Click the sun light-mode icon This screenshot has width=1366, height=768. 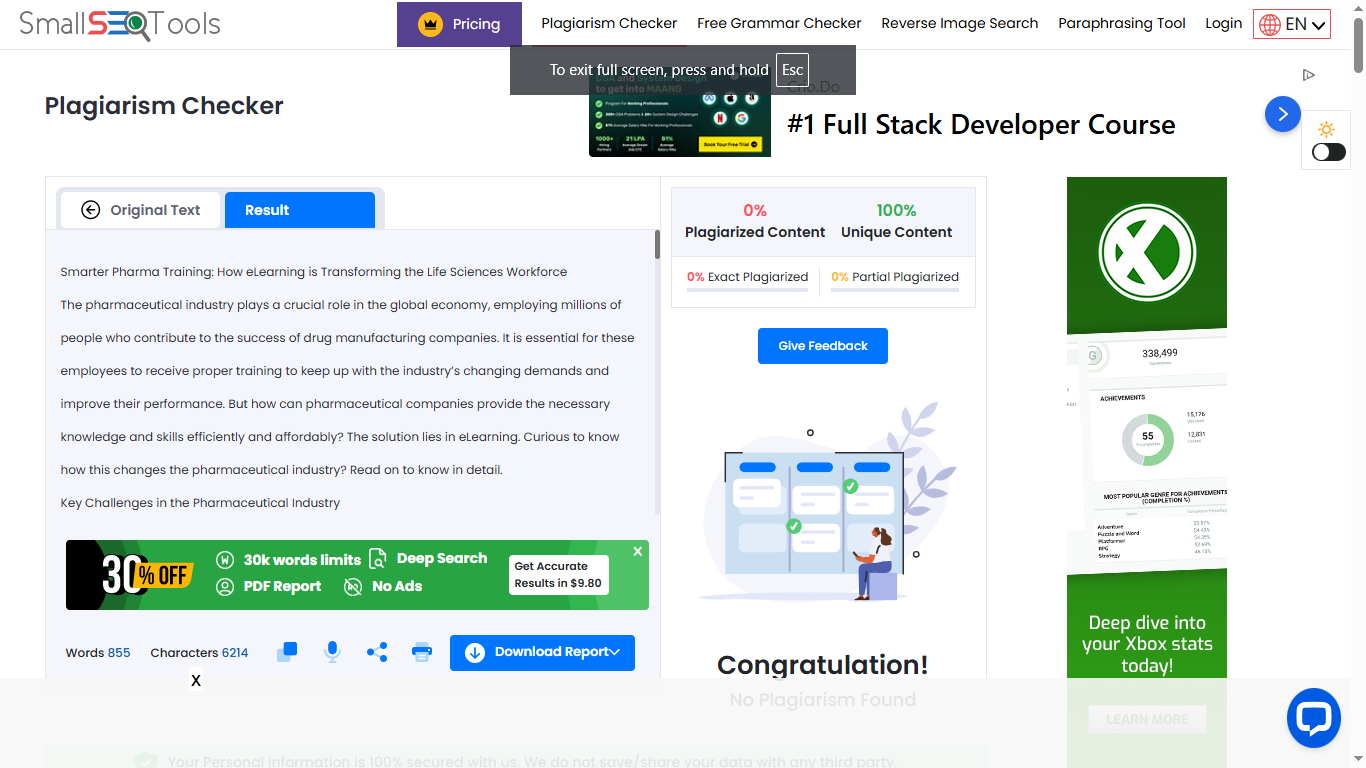tap(1326, 129)
